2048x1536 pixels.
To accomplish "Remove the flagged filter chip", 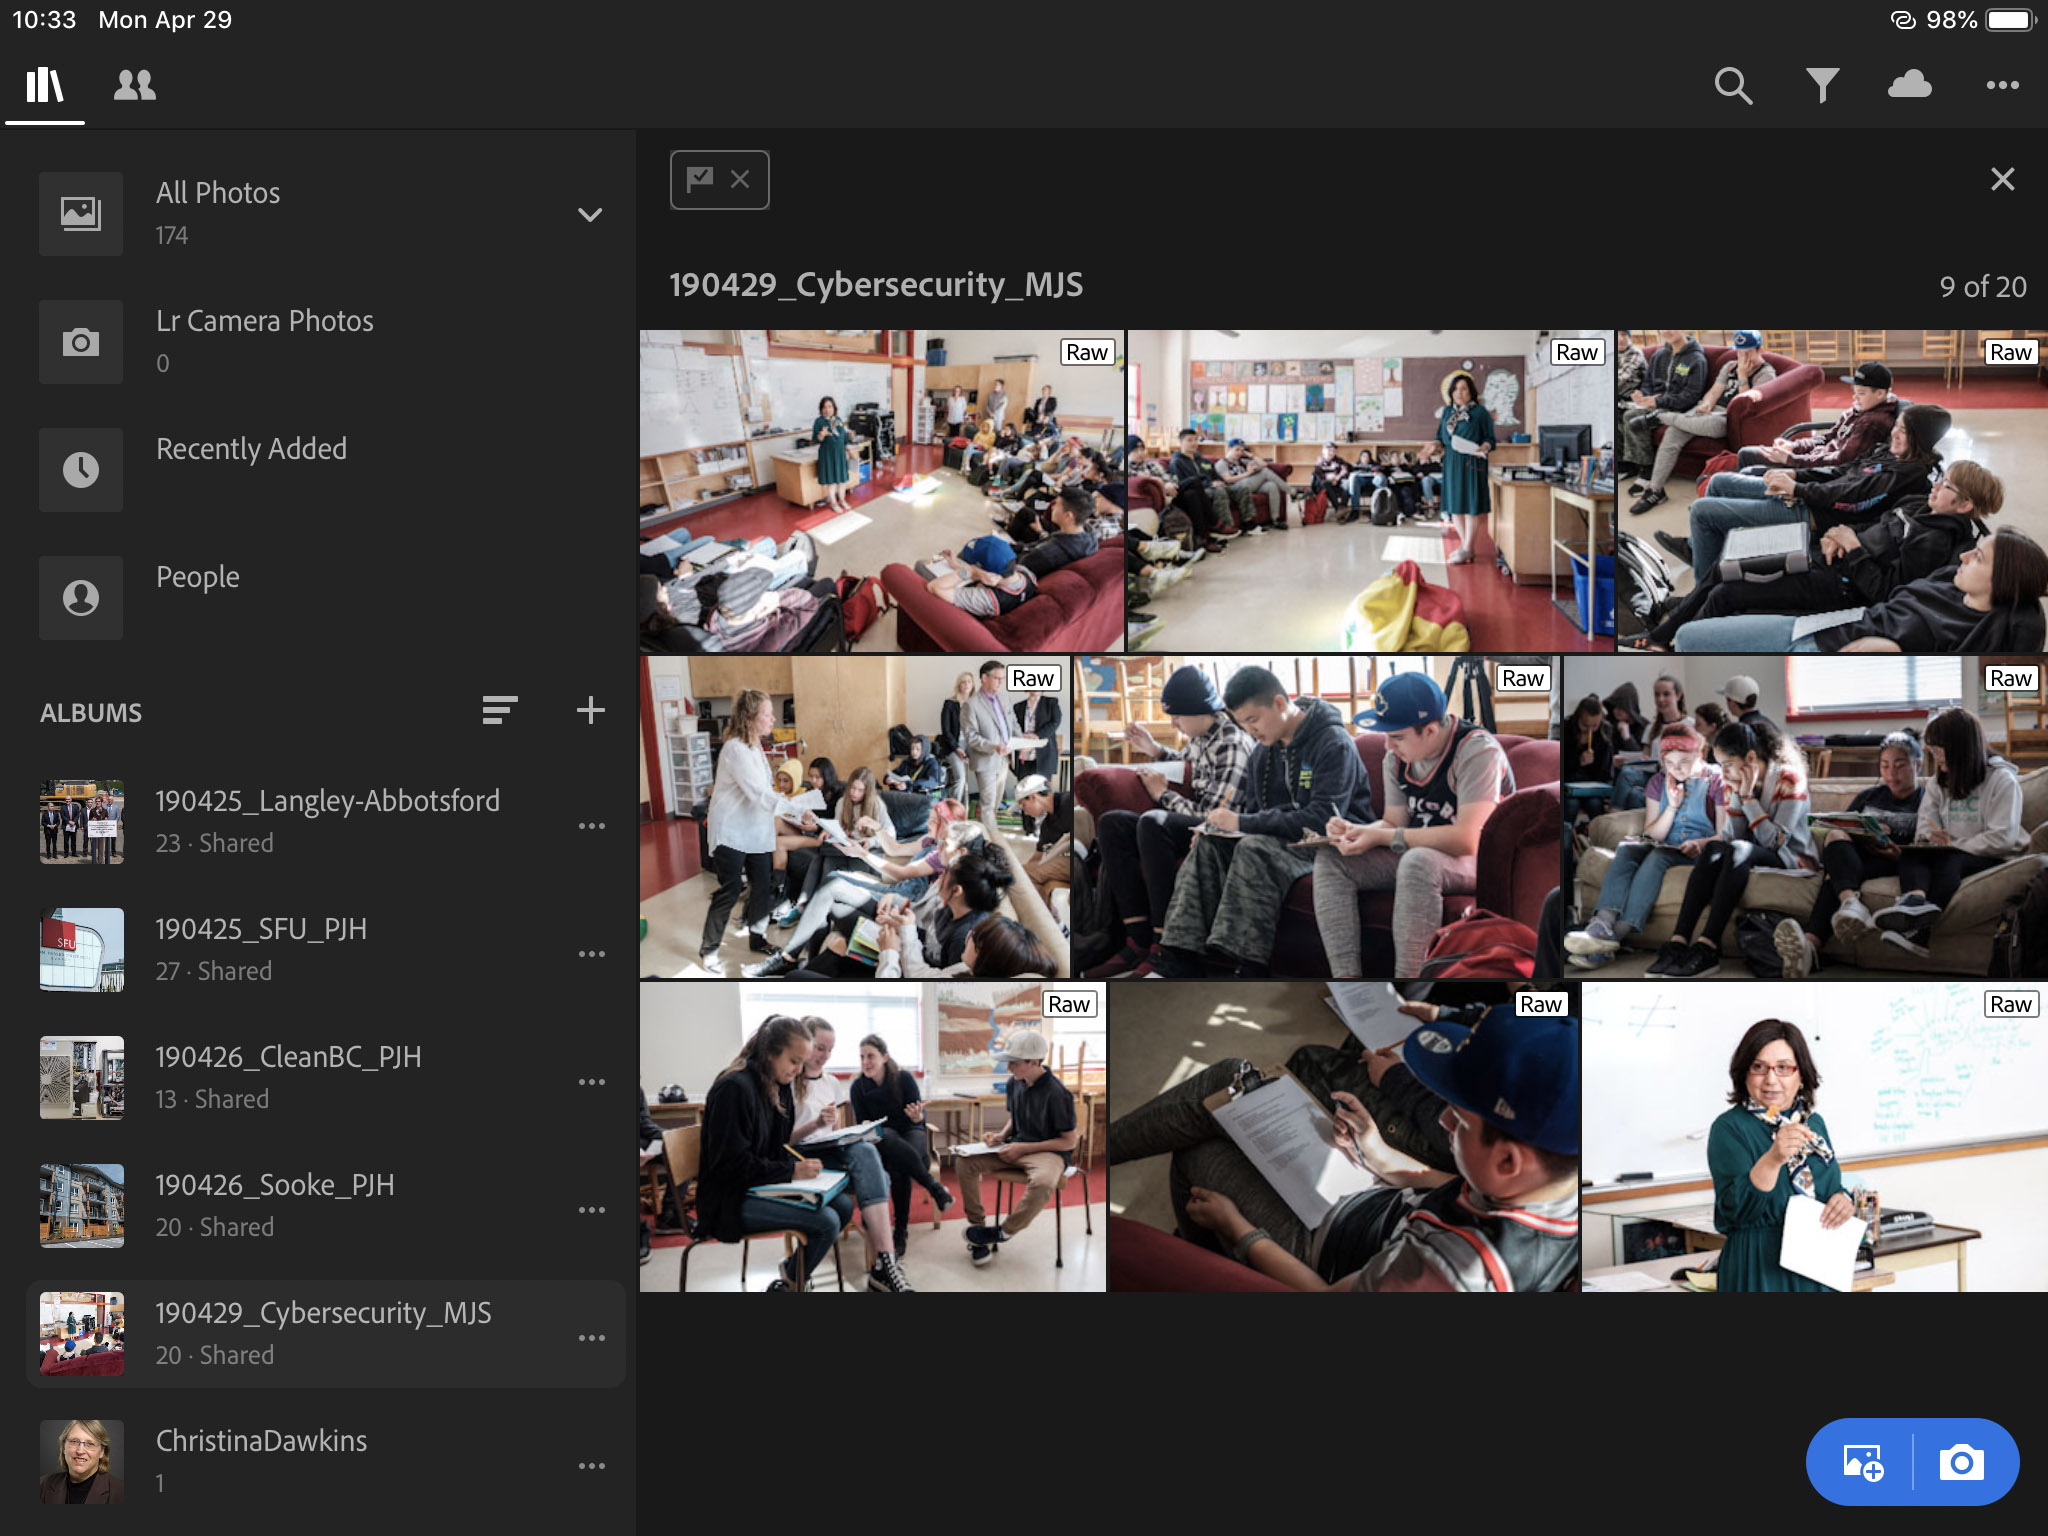I will pyautogui.click(x=740, y=180).
